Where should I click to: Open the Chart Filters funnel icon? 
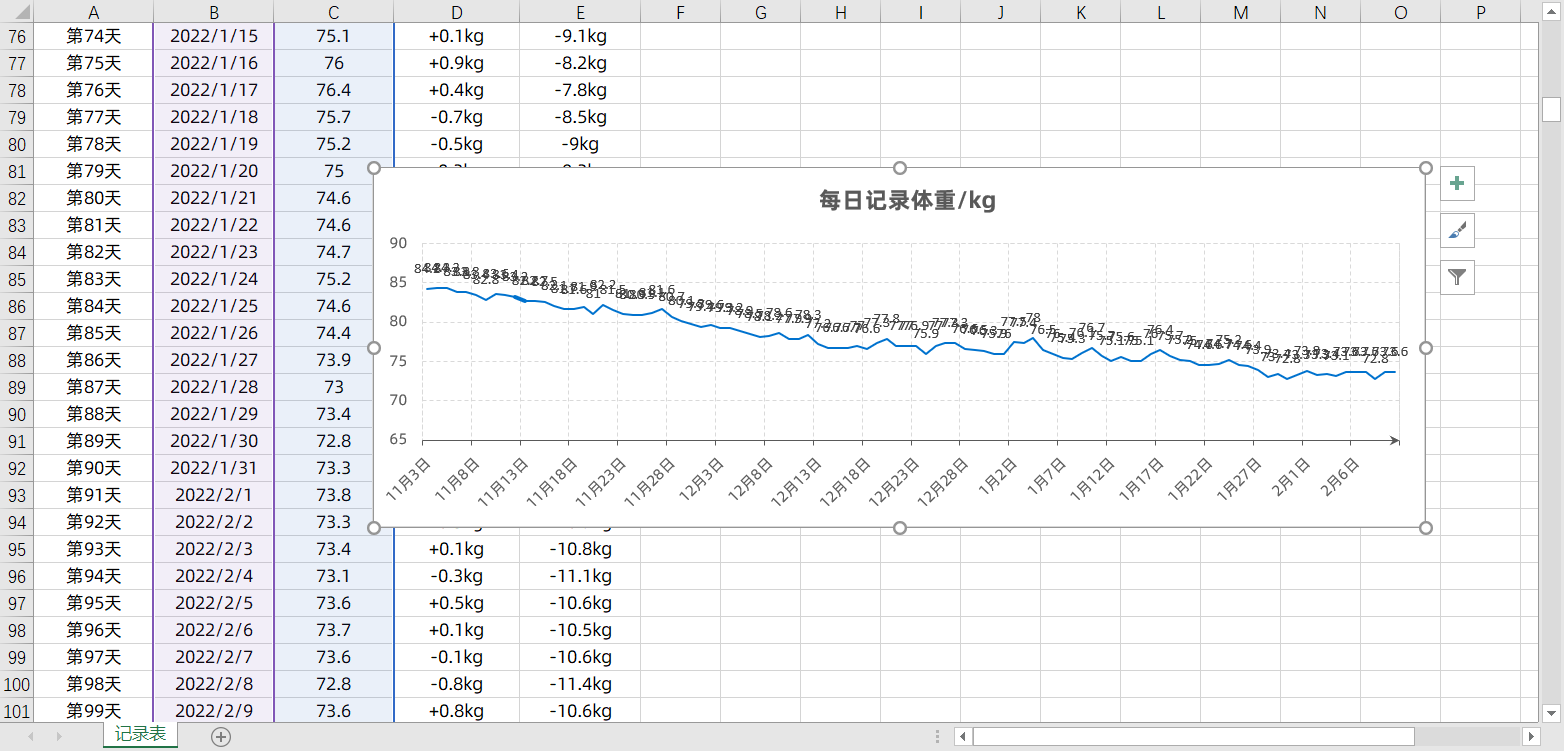pyautogui.click(x=1457, y=277)
